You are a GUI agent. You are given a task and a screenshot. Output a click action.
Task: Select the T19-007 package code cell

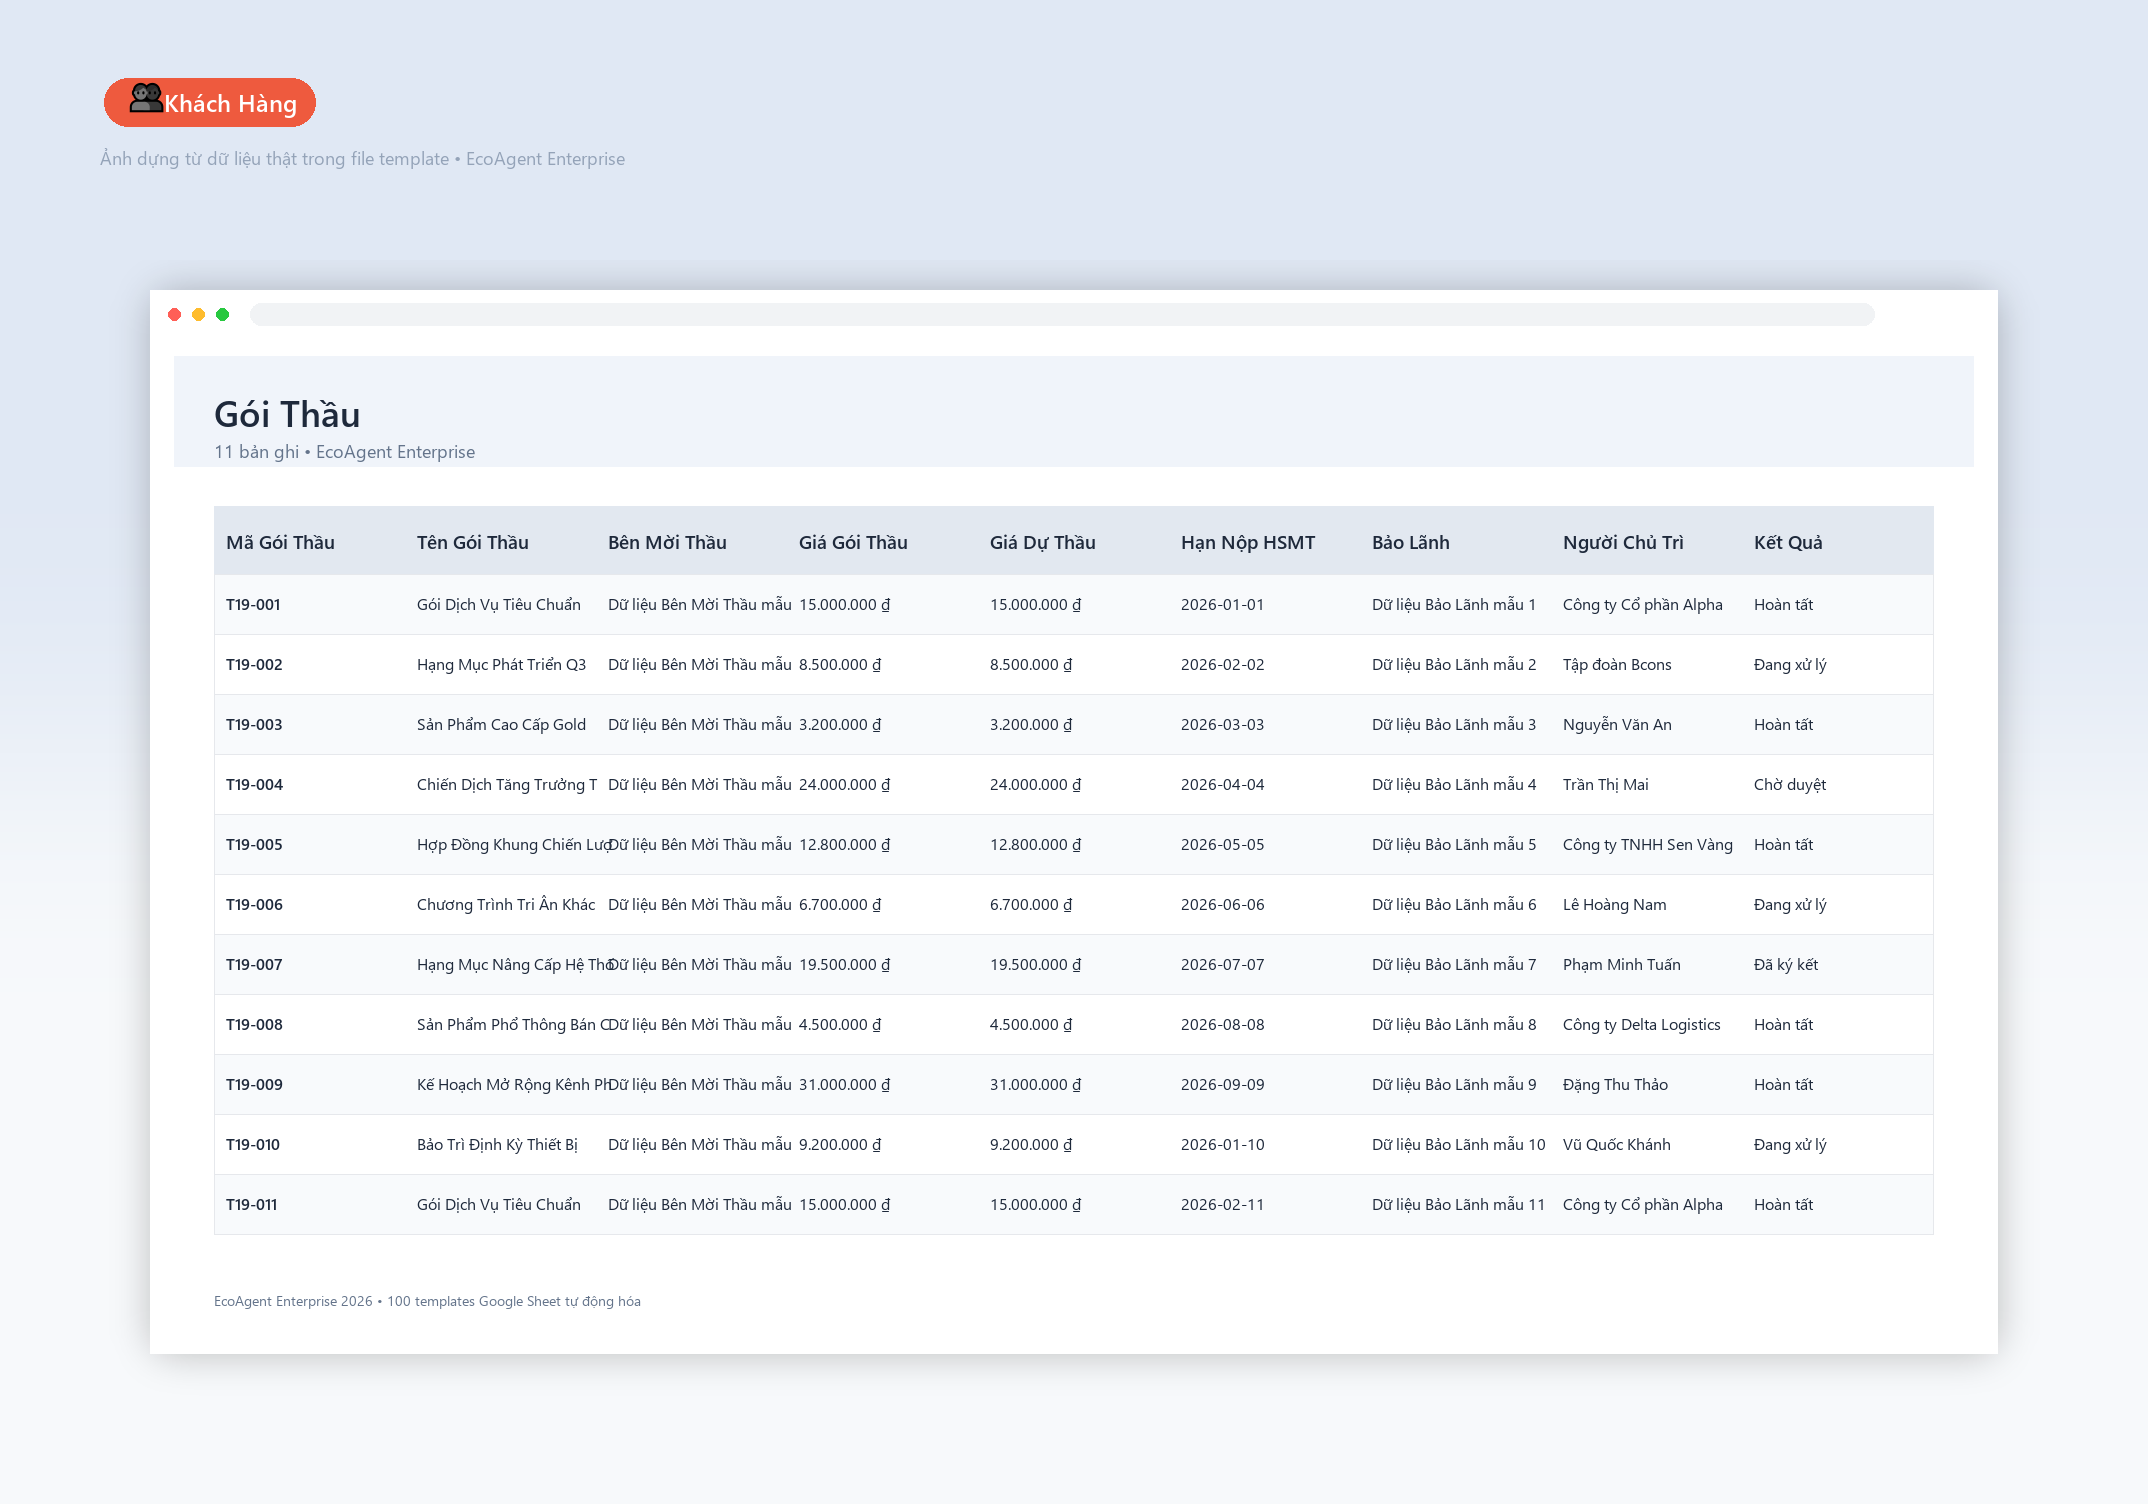tap(254, 965)
